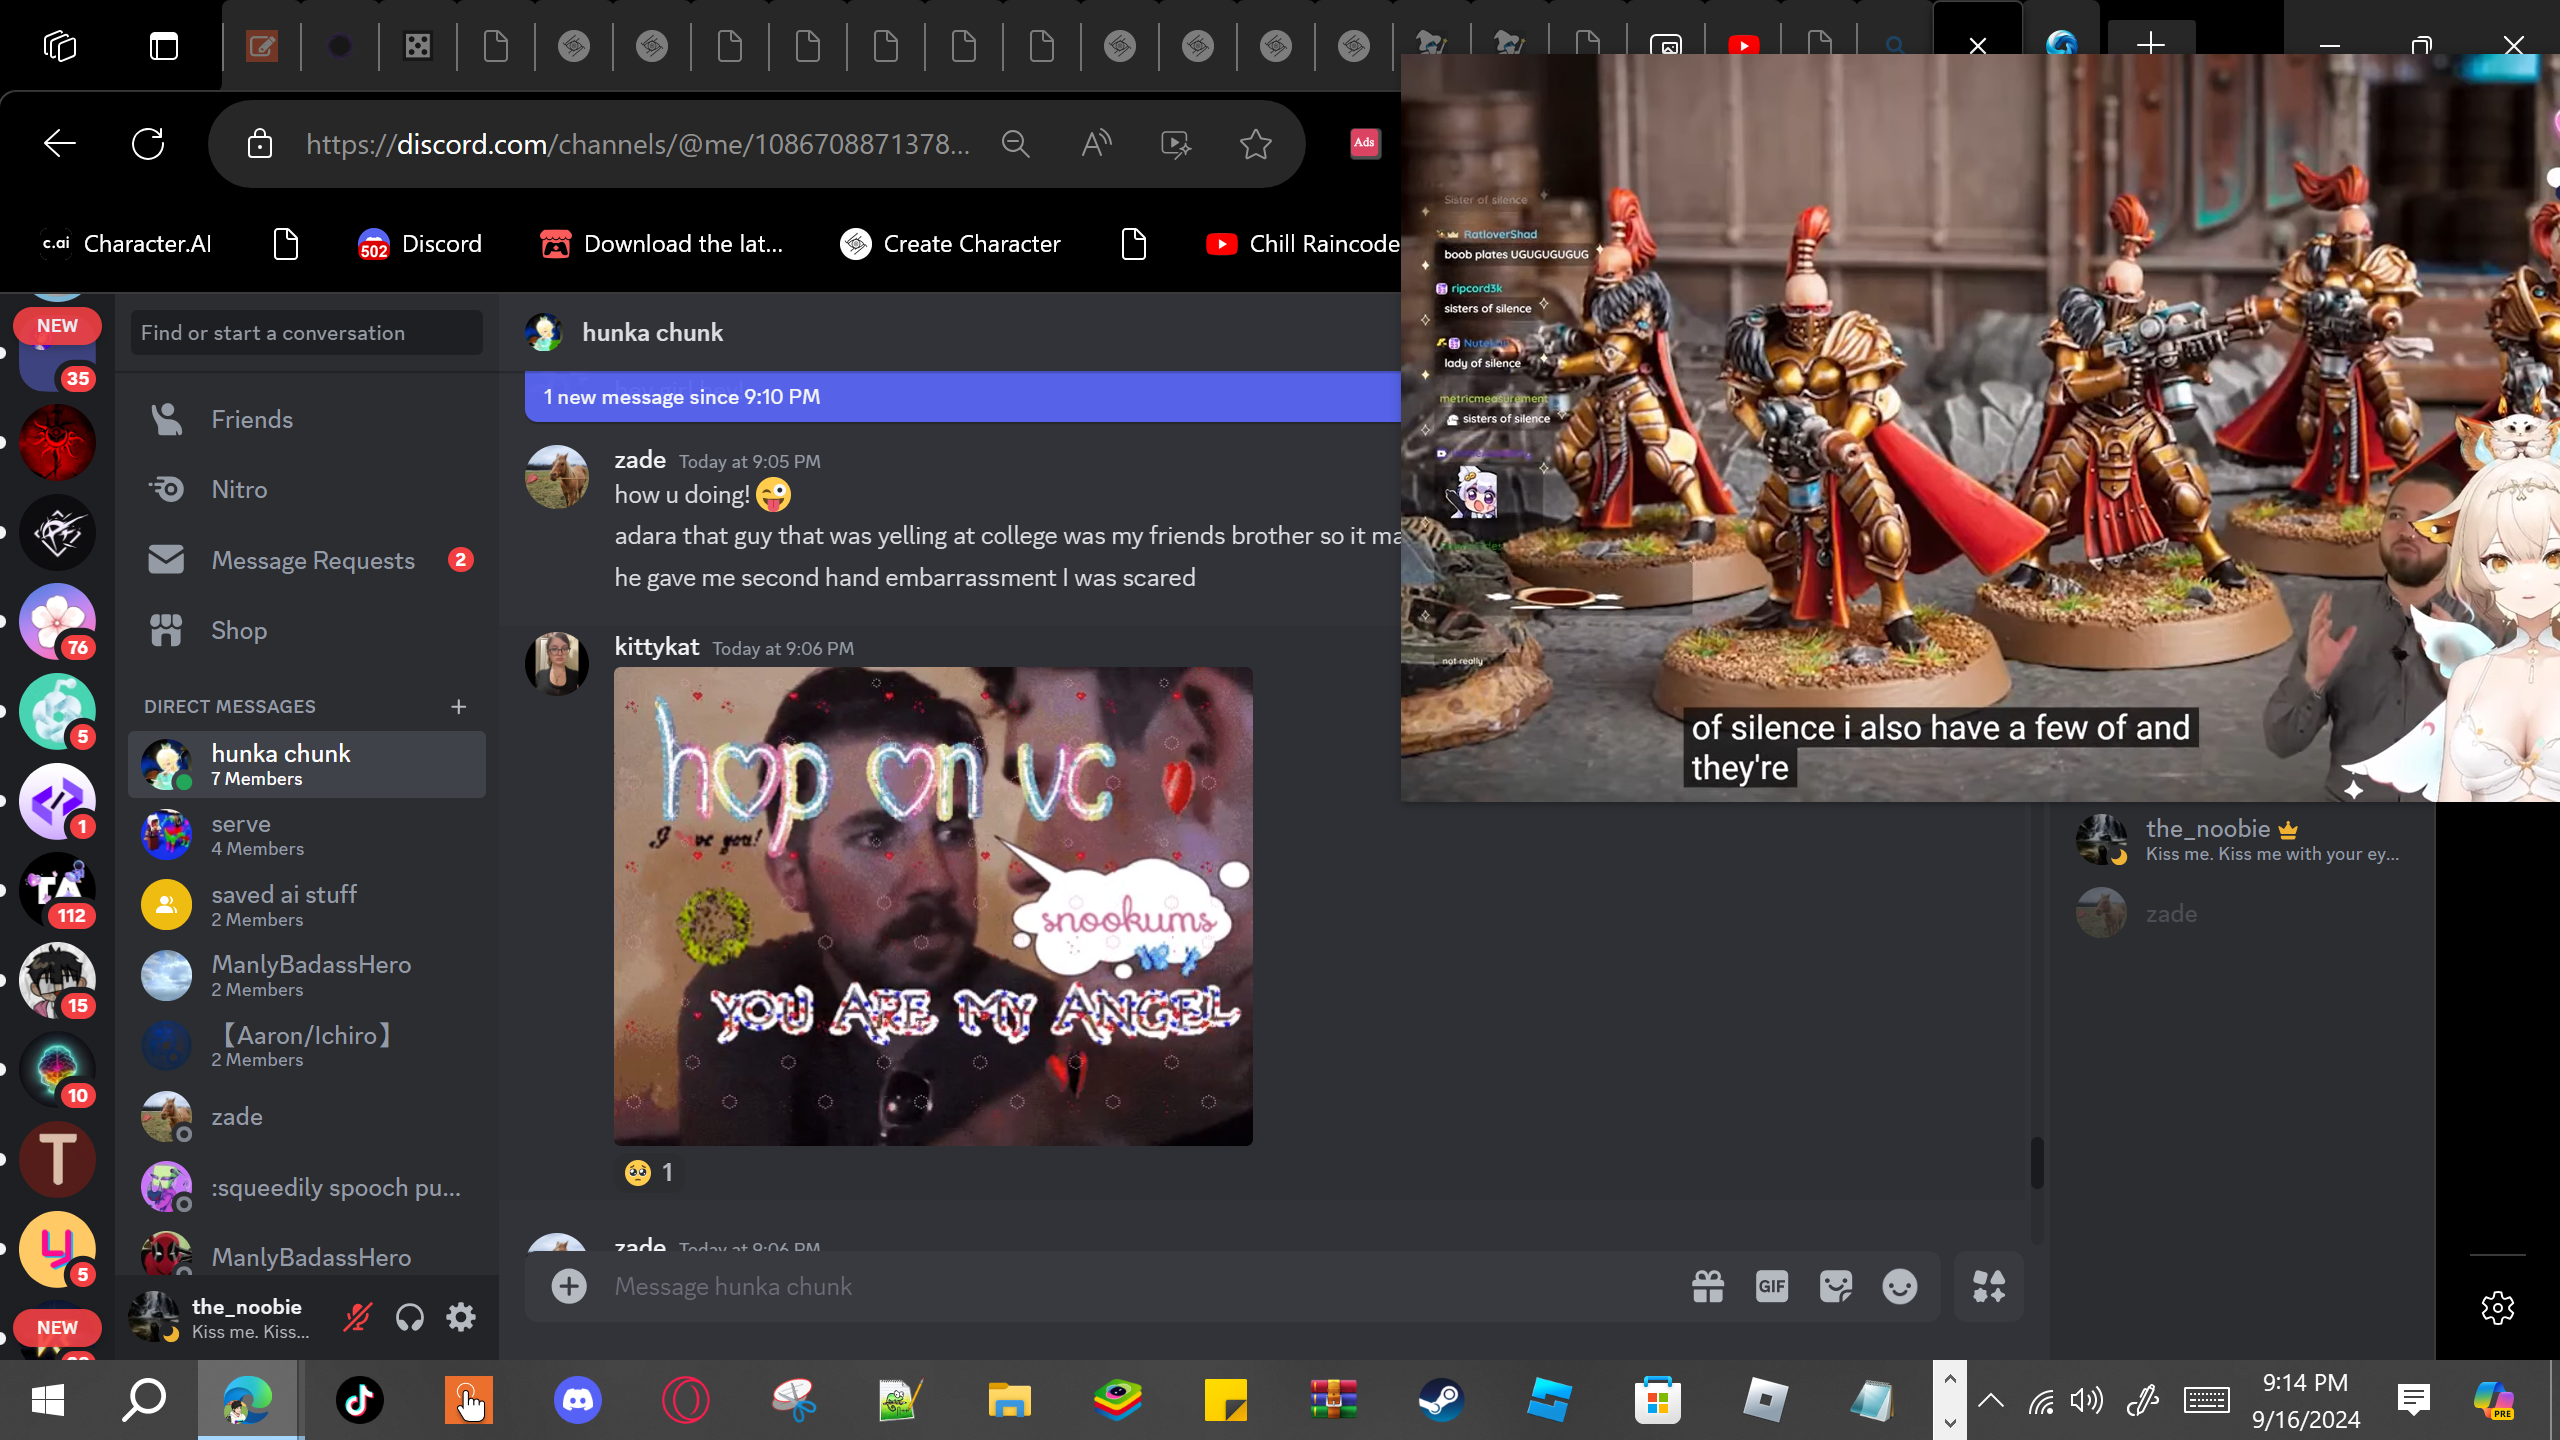Open the ManlyBadassHero 2 Members group
This screenshot has height=1440, width=2560.
click(307, 976)
